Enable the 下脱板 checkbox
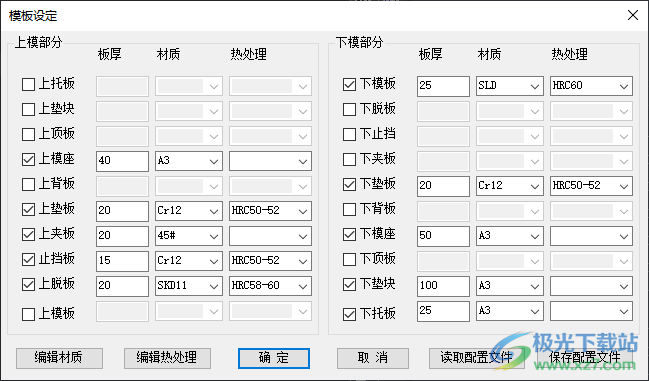This screenshot has height=381, width=649. pyautogui.click(x=349, y=110)
